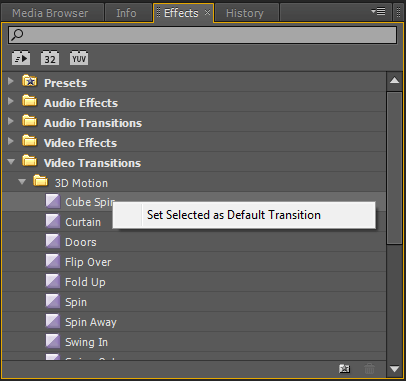Viewport: 406px width, 381px height.
Task: Select the Curtain transition name
Action: click(83, 222)
